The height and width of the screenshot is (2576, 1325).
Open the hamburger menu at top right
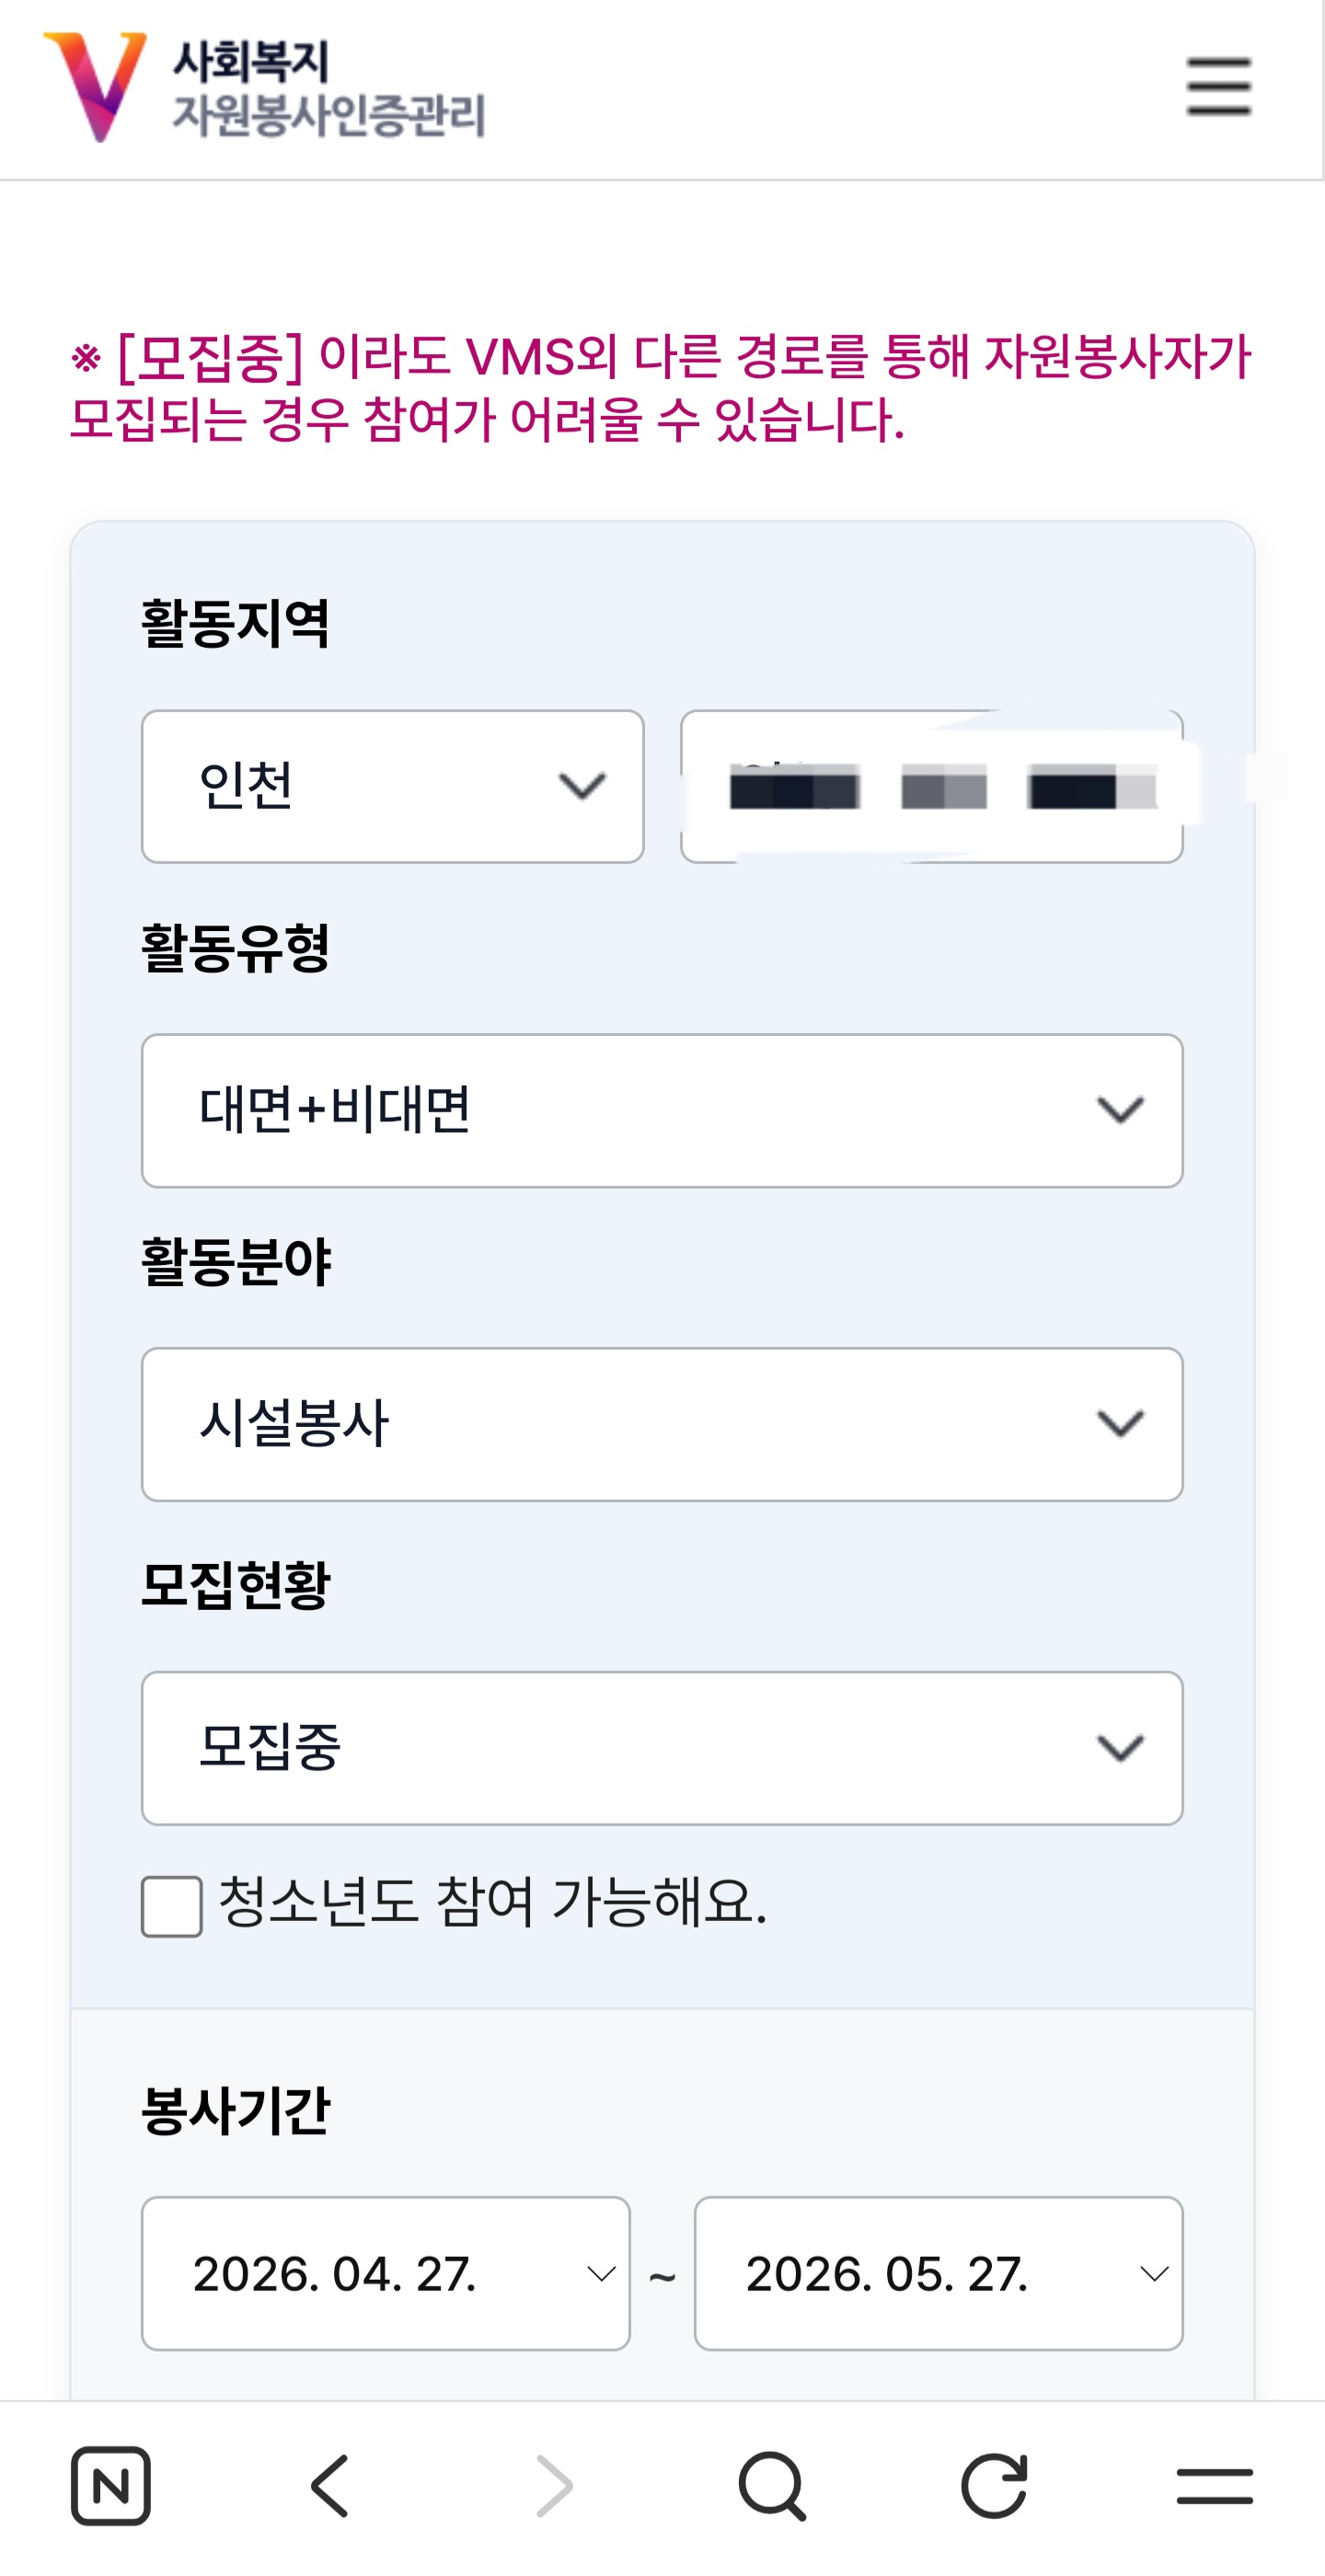pyautogui.click(x=1218, y=87)
